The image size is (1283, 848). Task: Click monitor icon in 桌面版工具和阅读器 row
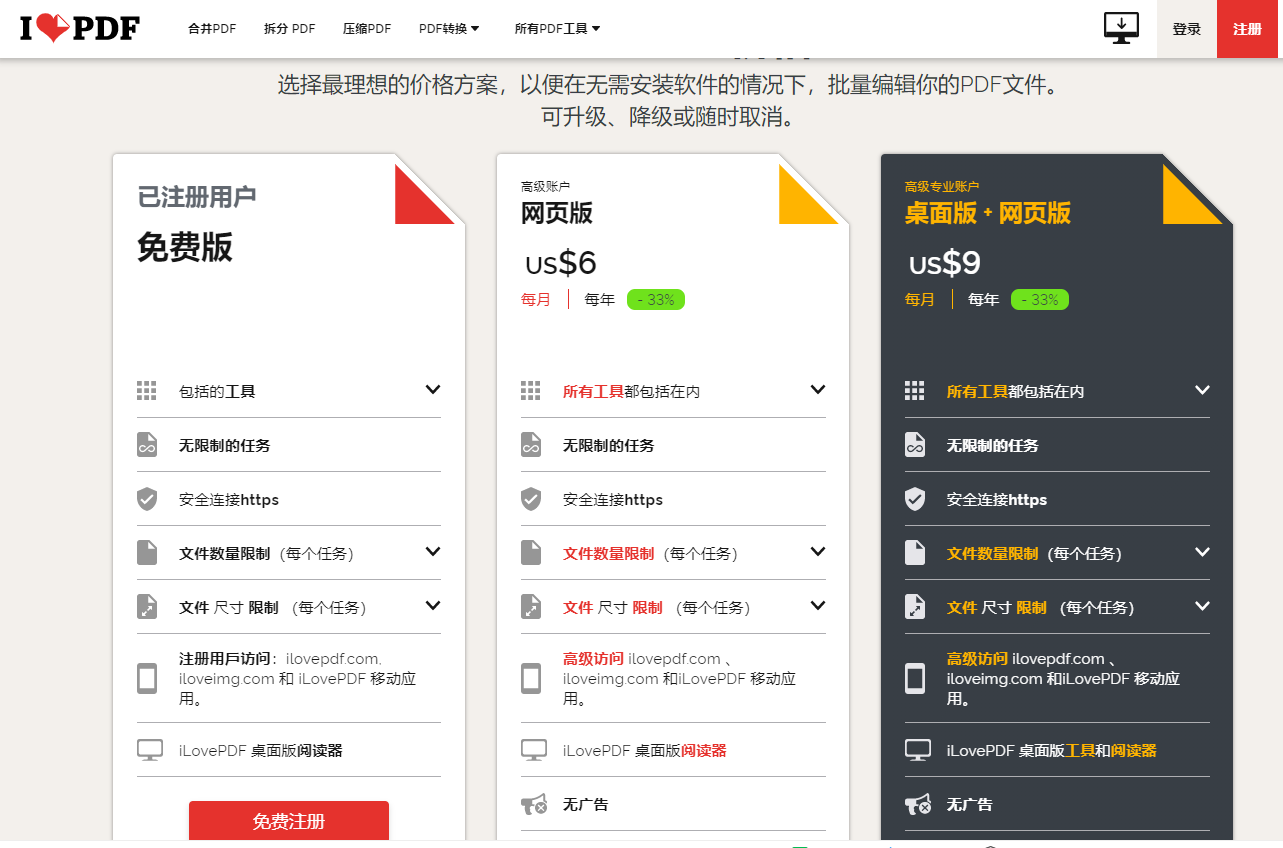917,750
